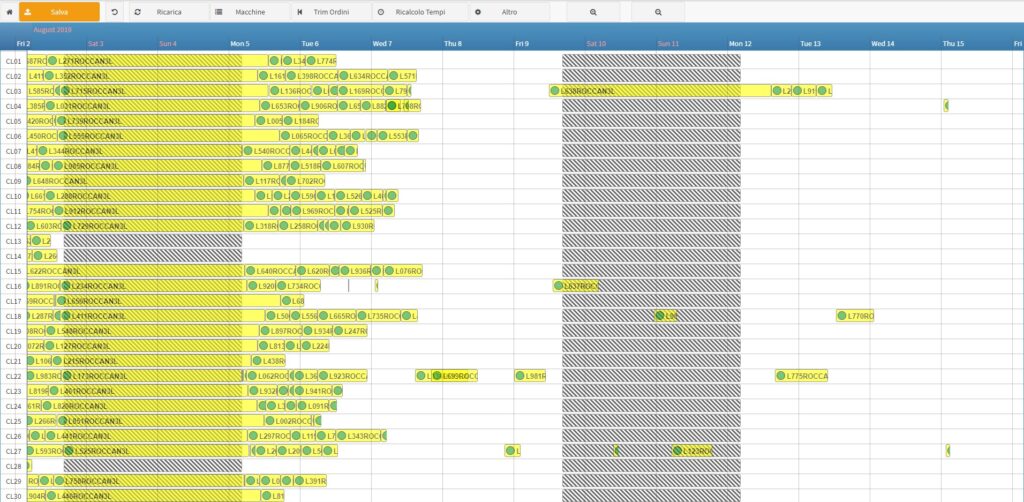Image resolution: width=1024 pixels, height=502 pixels.
Task: Zoom out the timeline with the magnifier minus
Action: tap(658, 12)
